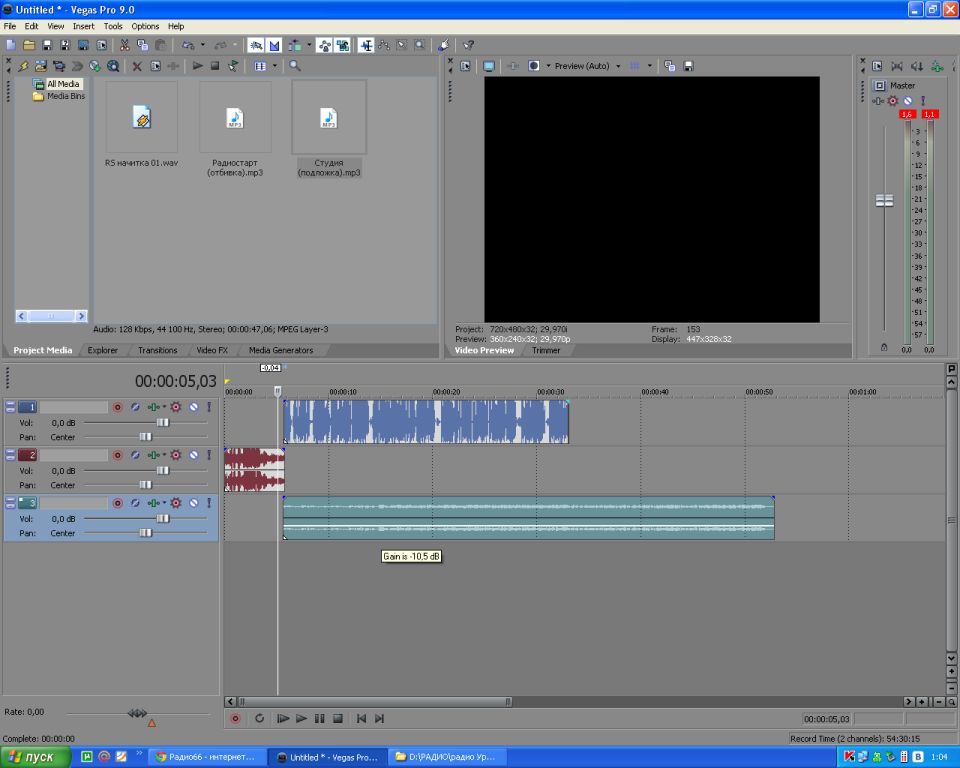Switch to the Trimmer tab
Viewport: 960px width, 768px height.
coord(546,350)
